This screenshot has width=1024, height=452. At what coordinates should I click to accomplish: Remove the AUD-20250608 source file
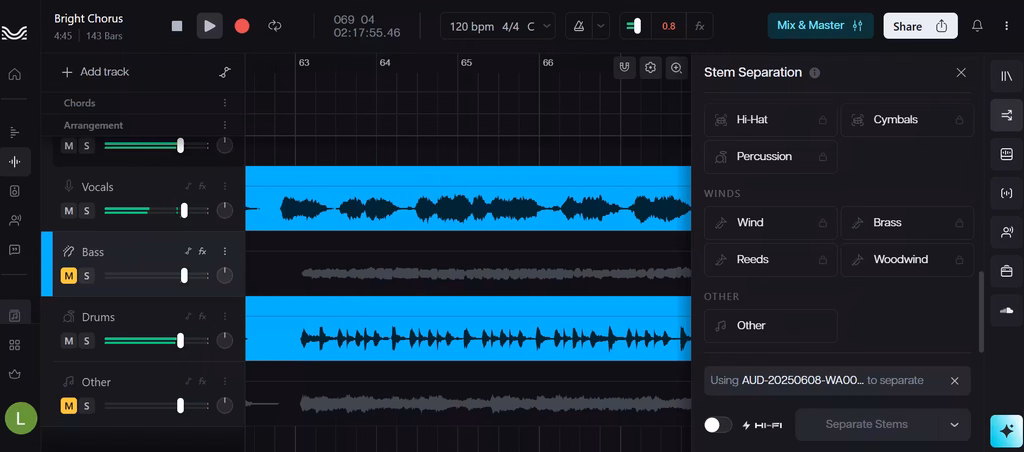(x=955, y=381)
